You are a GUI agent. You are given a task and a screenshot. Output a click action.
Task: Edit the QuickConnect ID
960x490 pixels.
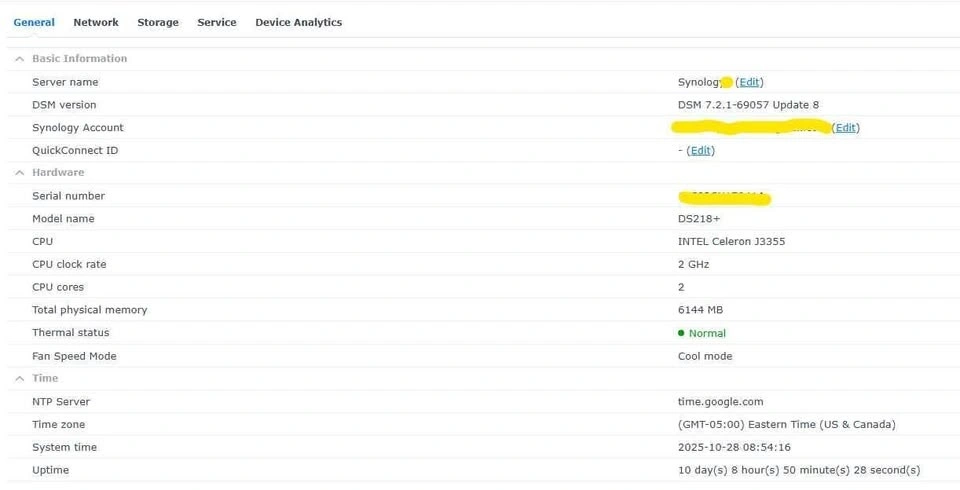701,151
